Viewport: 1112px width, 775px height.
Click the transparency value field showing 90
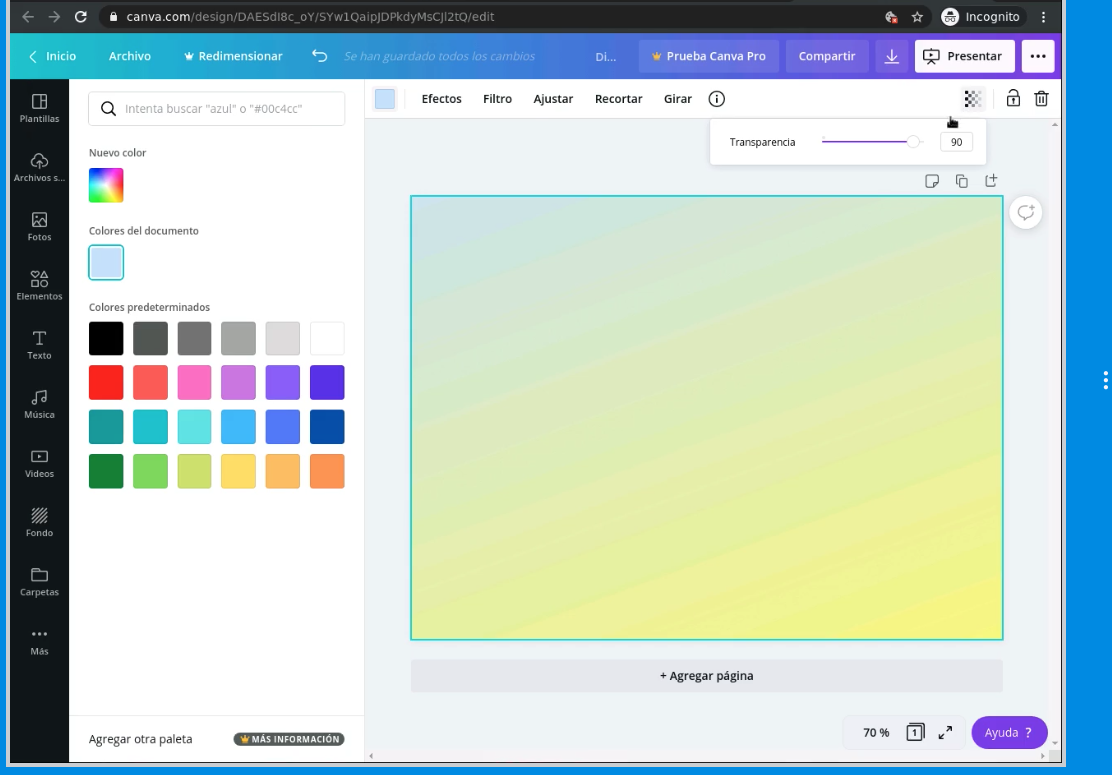tap(956, 142)
